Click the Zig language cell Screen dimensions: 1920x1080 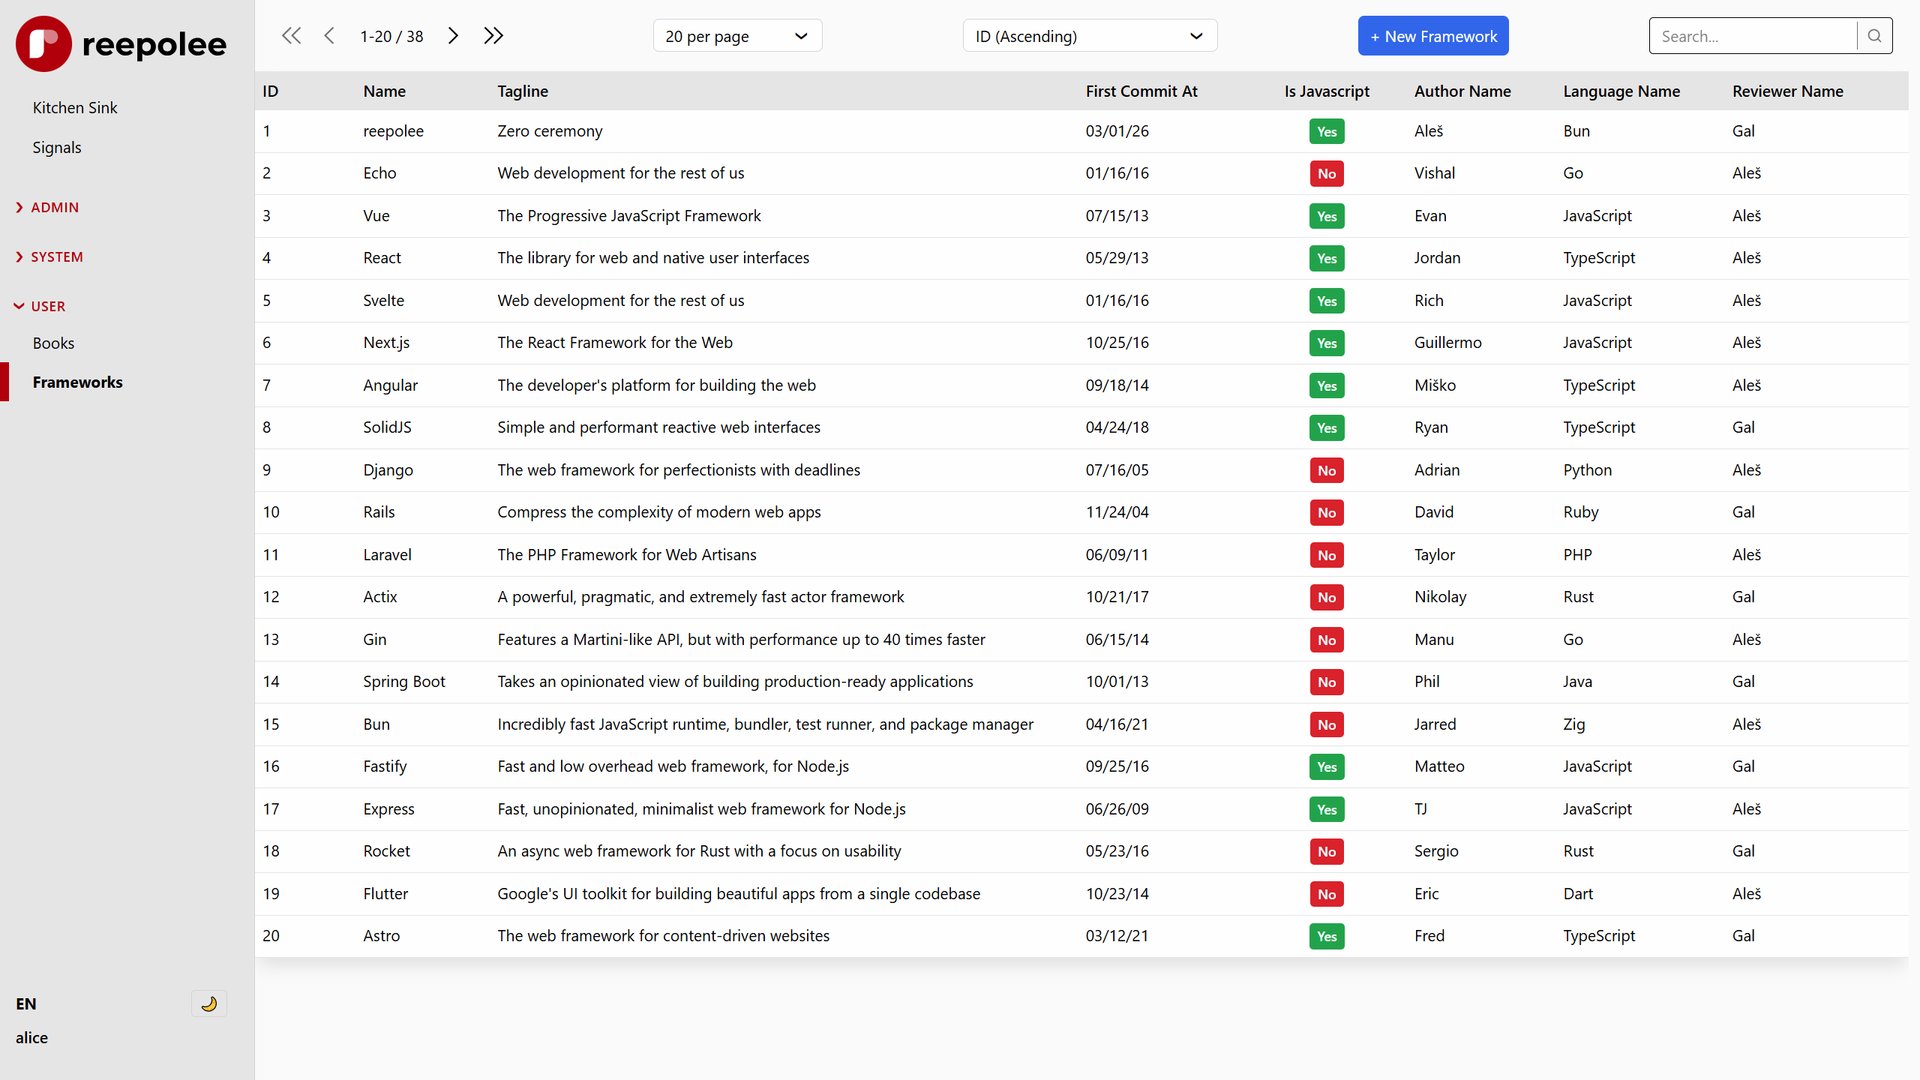[1574, 725]
